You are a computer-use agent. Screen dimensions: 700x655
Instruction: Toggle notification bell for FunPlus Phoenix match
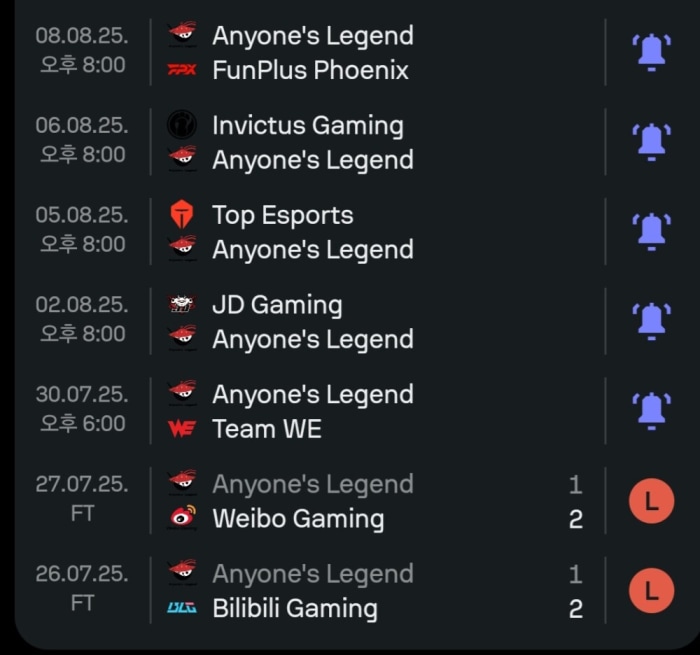(x=651, y=52)
